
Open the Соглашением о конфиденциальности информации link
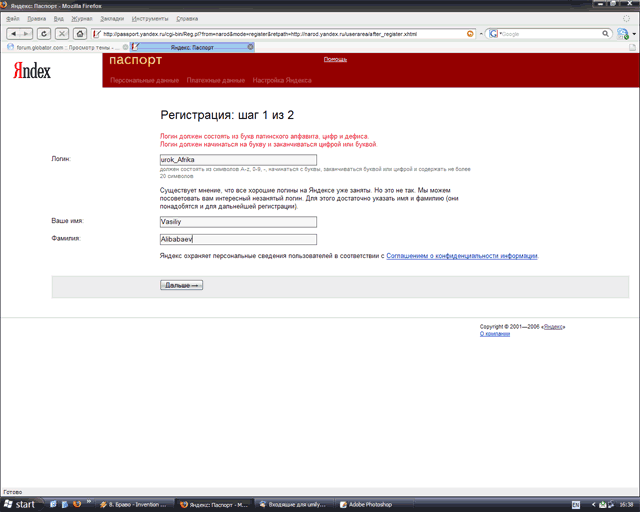(462, 256)
